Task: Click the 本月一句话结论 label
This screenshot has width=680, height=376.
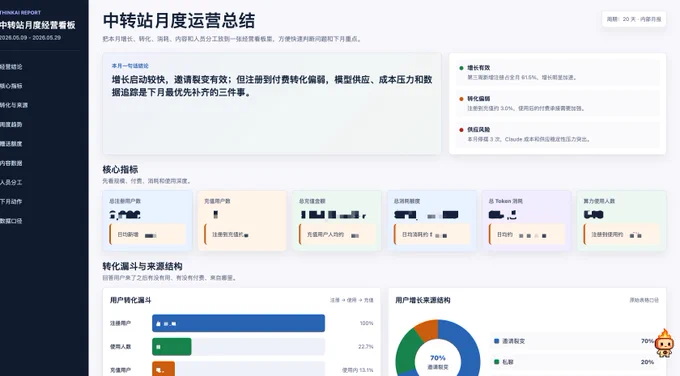Action: point(130,66)
